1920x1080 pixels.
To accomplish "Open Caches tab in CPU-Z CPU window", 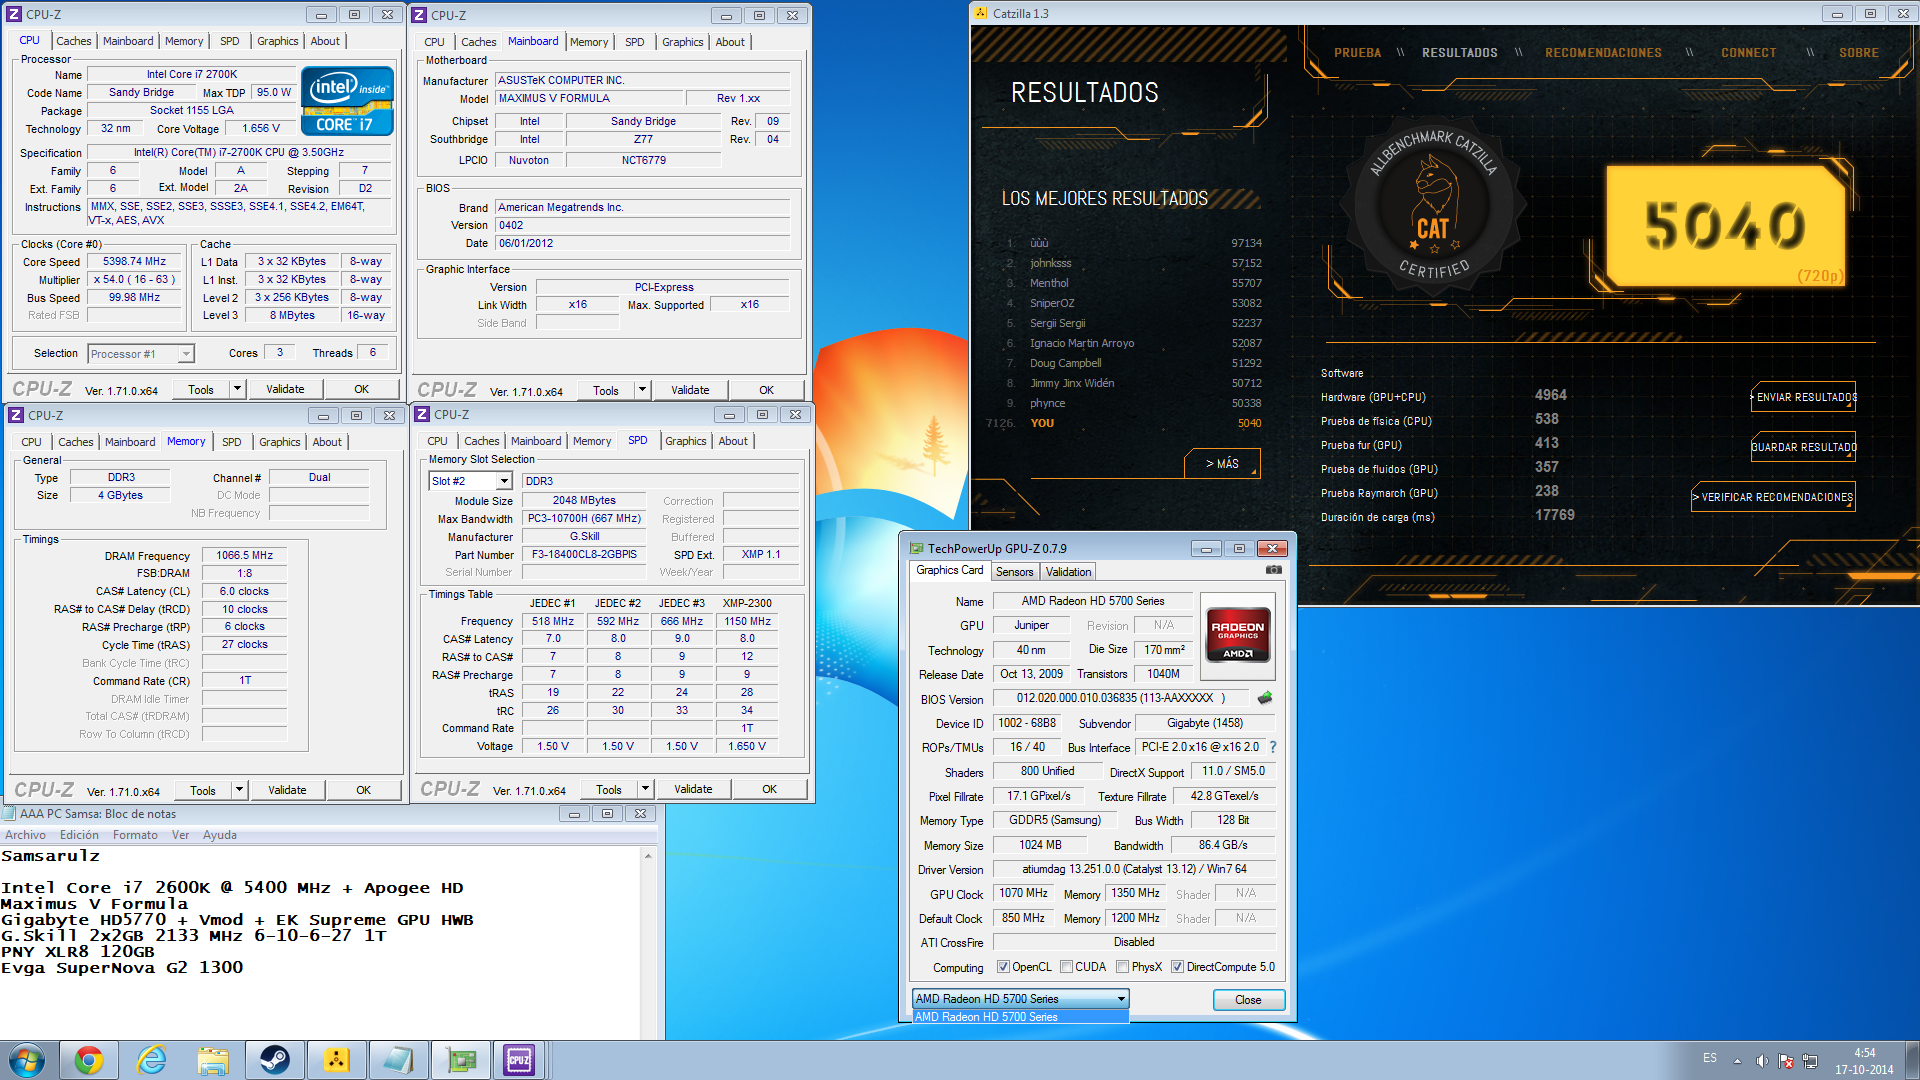I will coord(74,41).
